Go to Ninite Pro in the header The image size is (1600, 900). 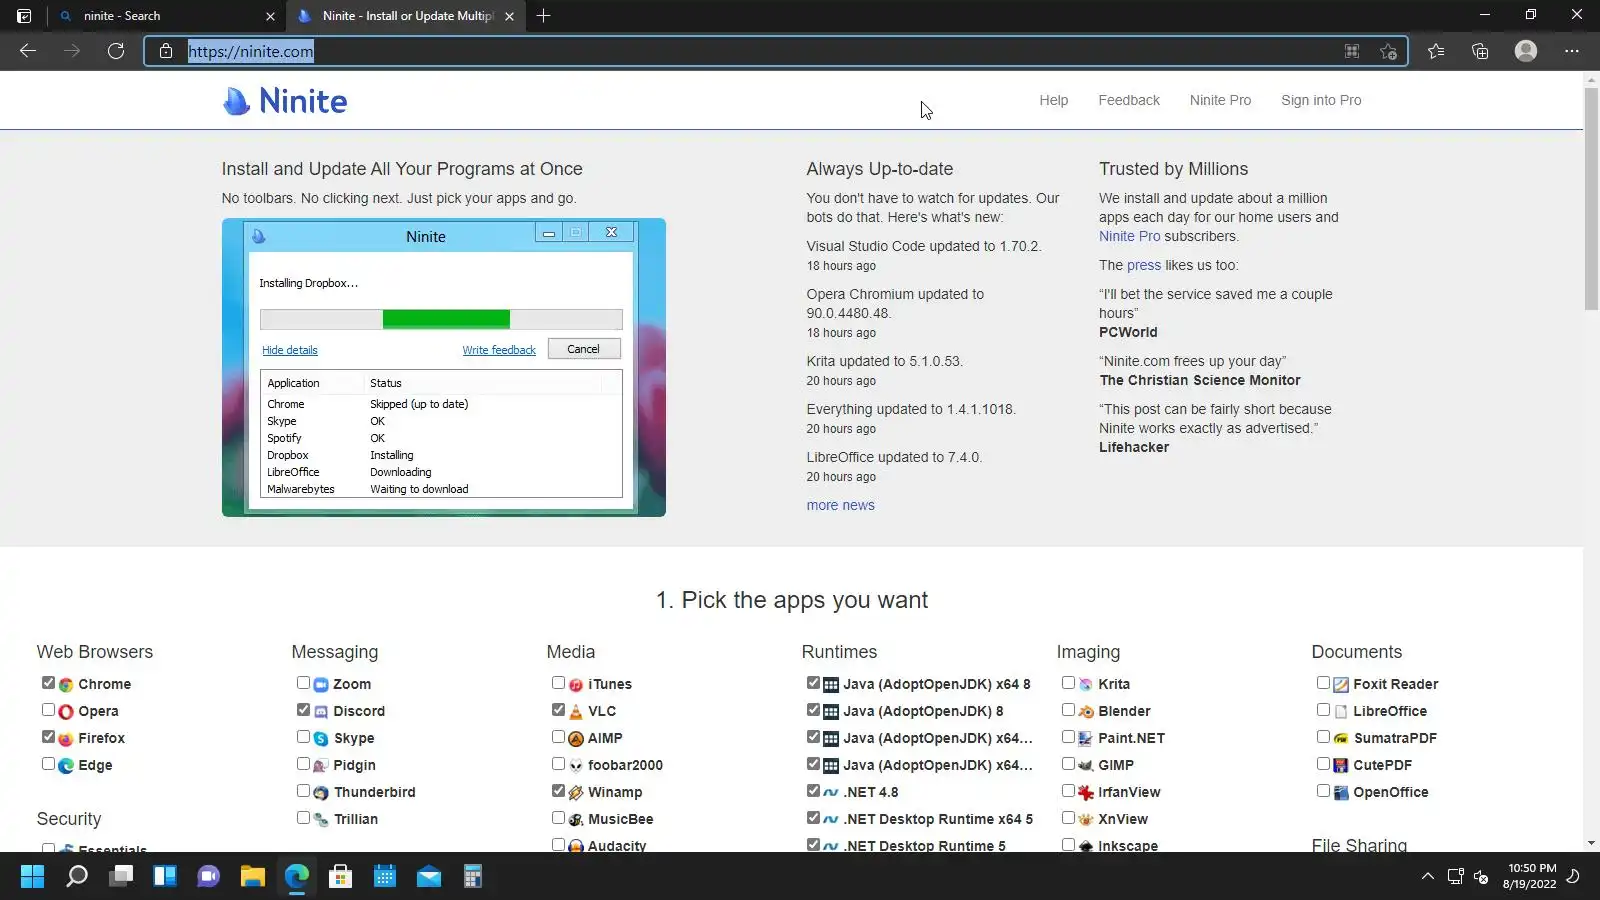(x=1220, y=100)
